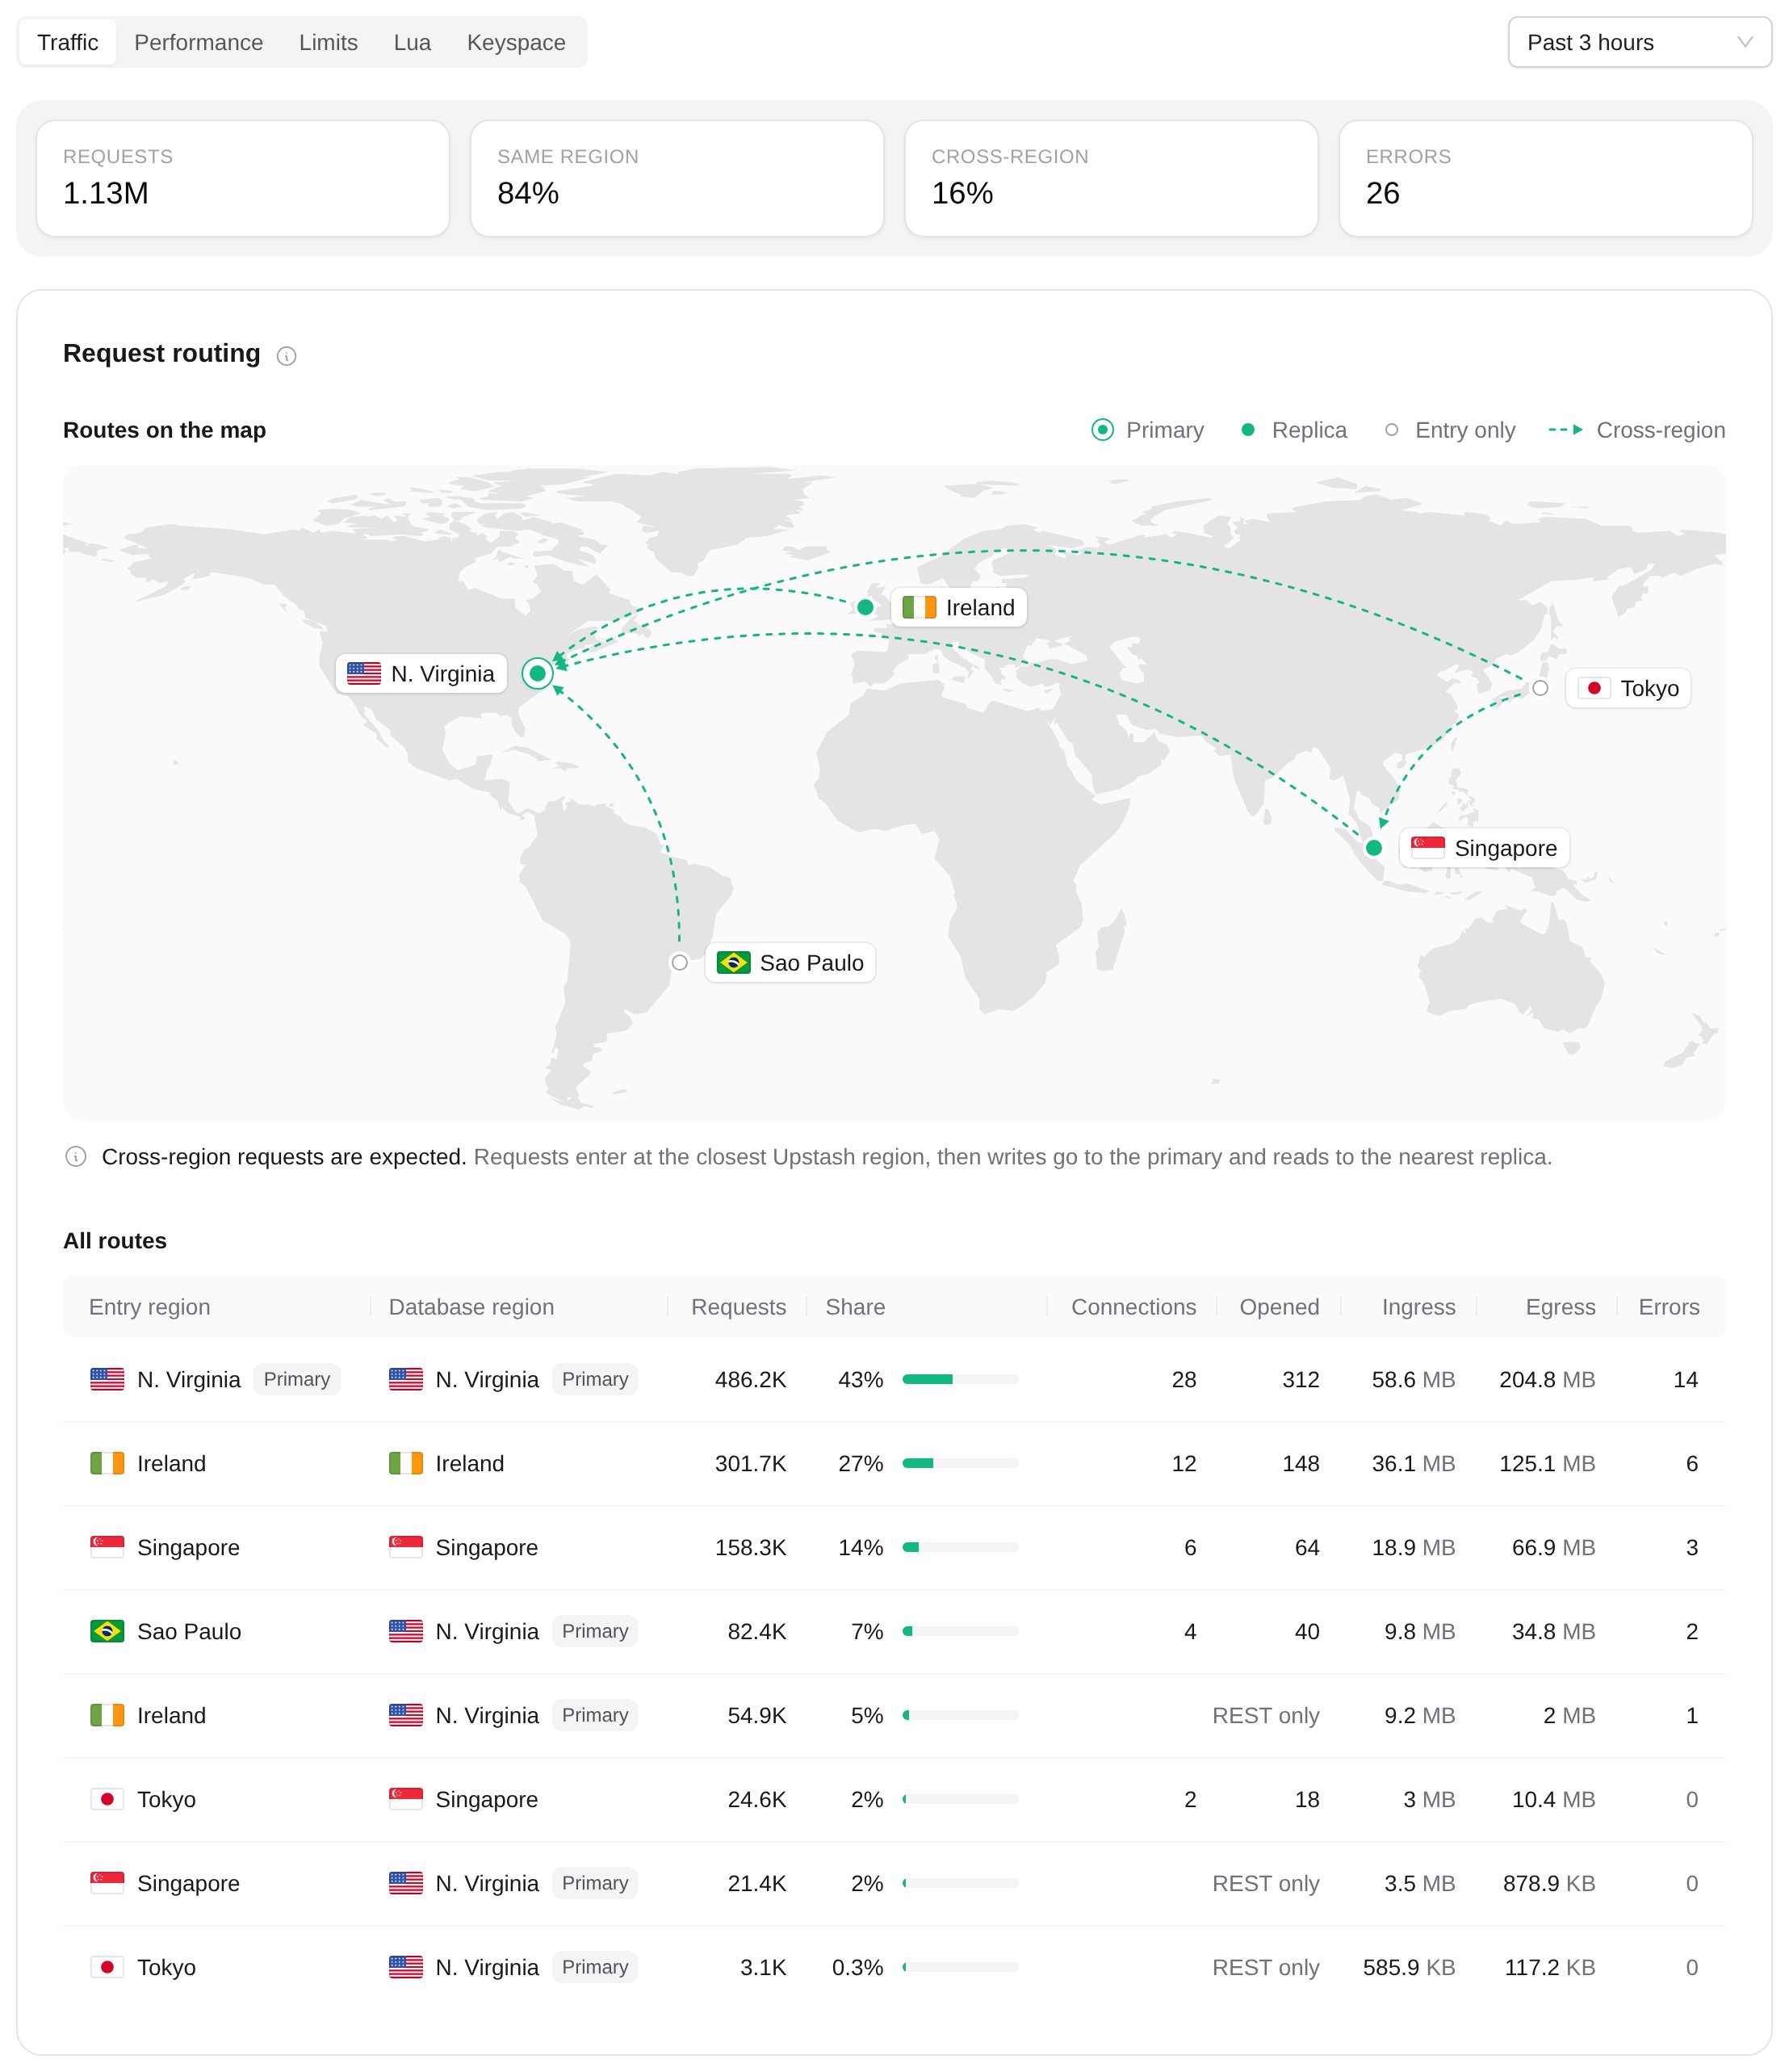Image resolution: width=1789 pixels, height=2072 pixels.
Task: Click the Share column header
Action: 855,1306
